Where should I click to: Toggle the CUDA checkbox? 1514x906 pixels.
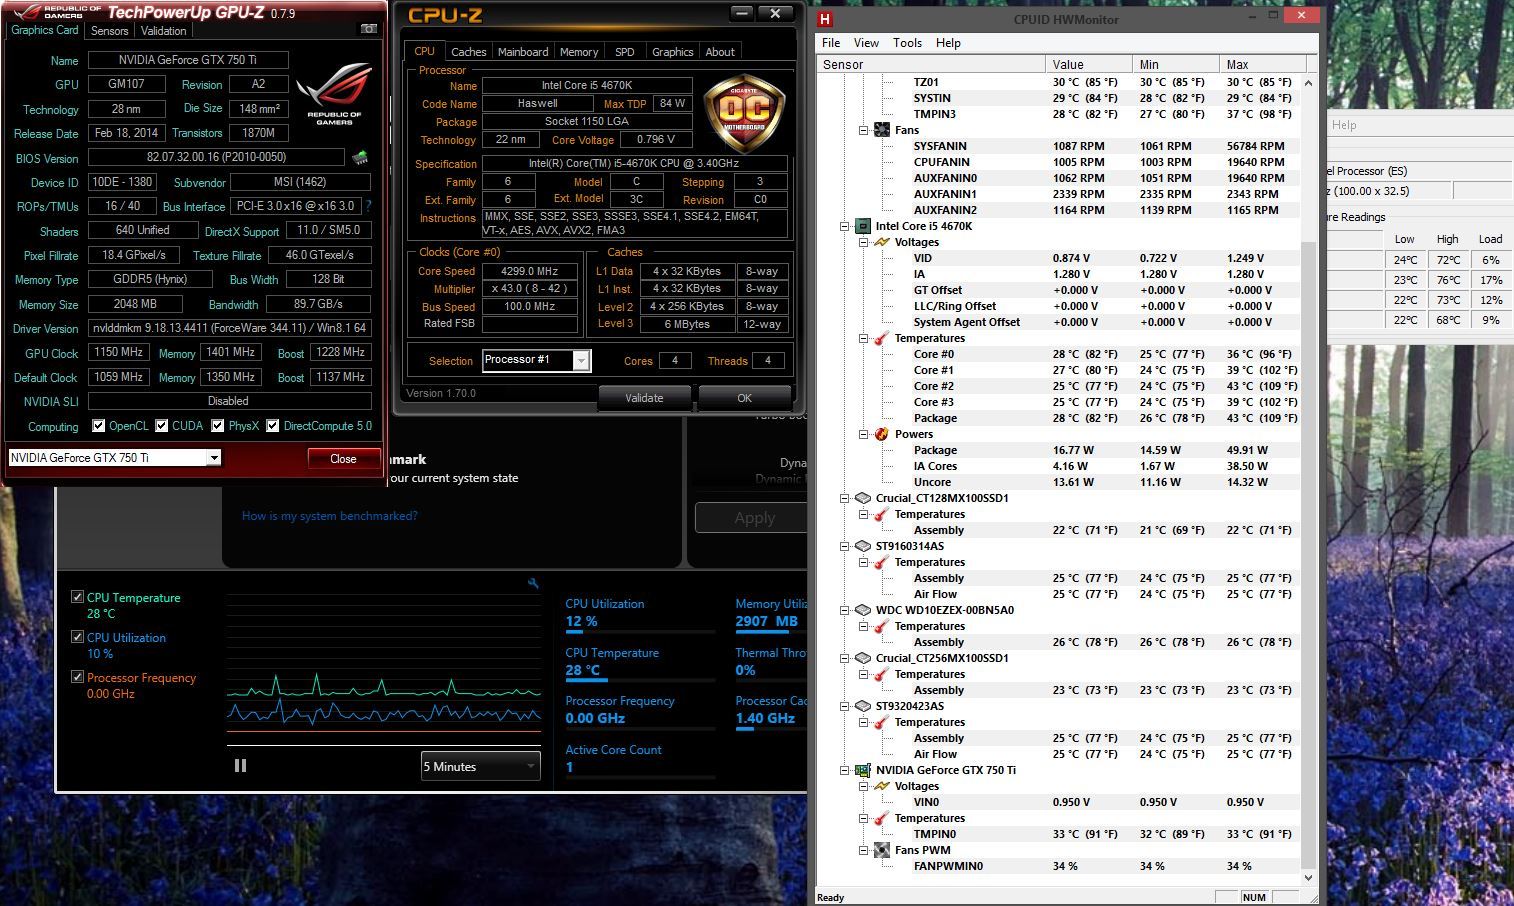tap(162, 426)
